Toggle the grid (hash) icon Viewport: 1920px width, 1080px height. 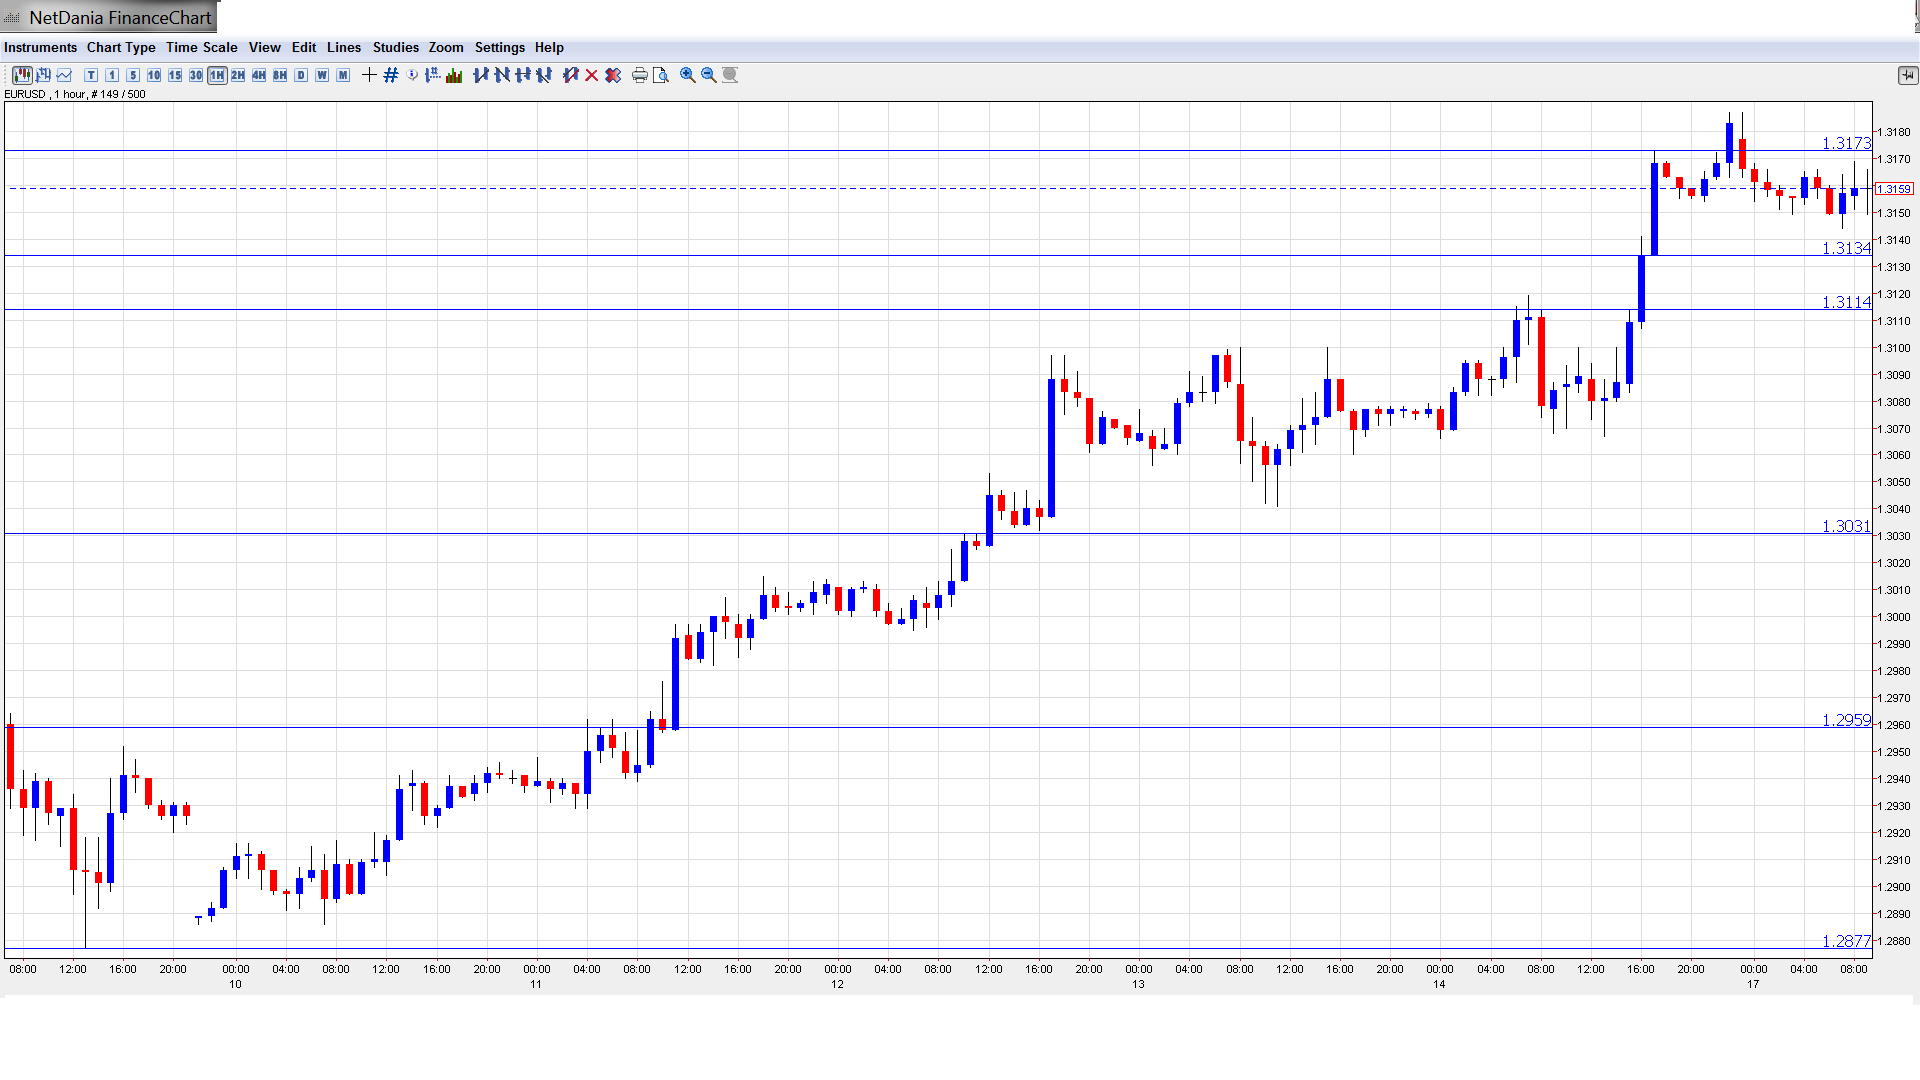(391, 75)
